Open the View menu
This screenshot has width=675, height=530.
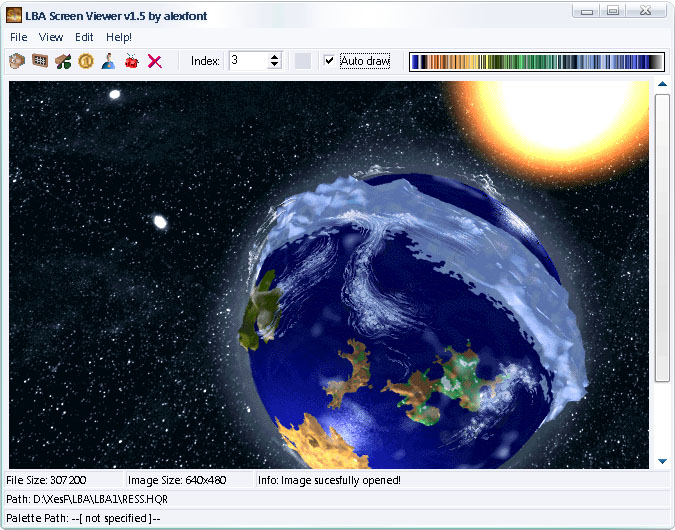[51, 37]
